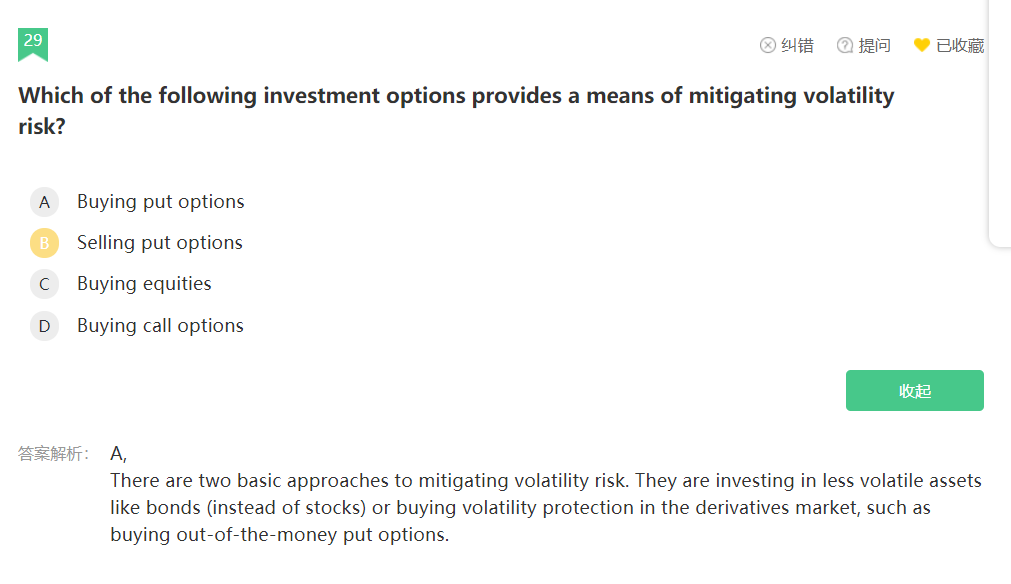Choose the Buying put options answer text
The width and height of the screenshot is (1011, 584).
(x=161, y=202)
